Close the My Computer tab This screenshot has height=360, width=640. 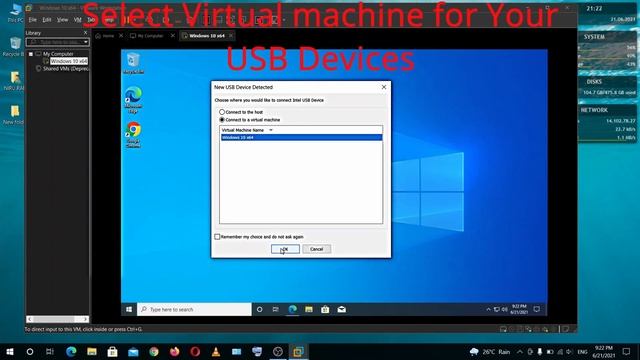(x=173, y=36)
